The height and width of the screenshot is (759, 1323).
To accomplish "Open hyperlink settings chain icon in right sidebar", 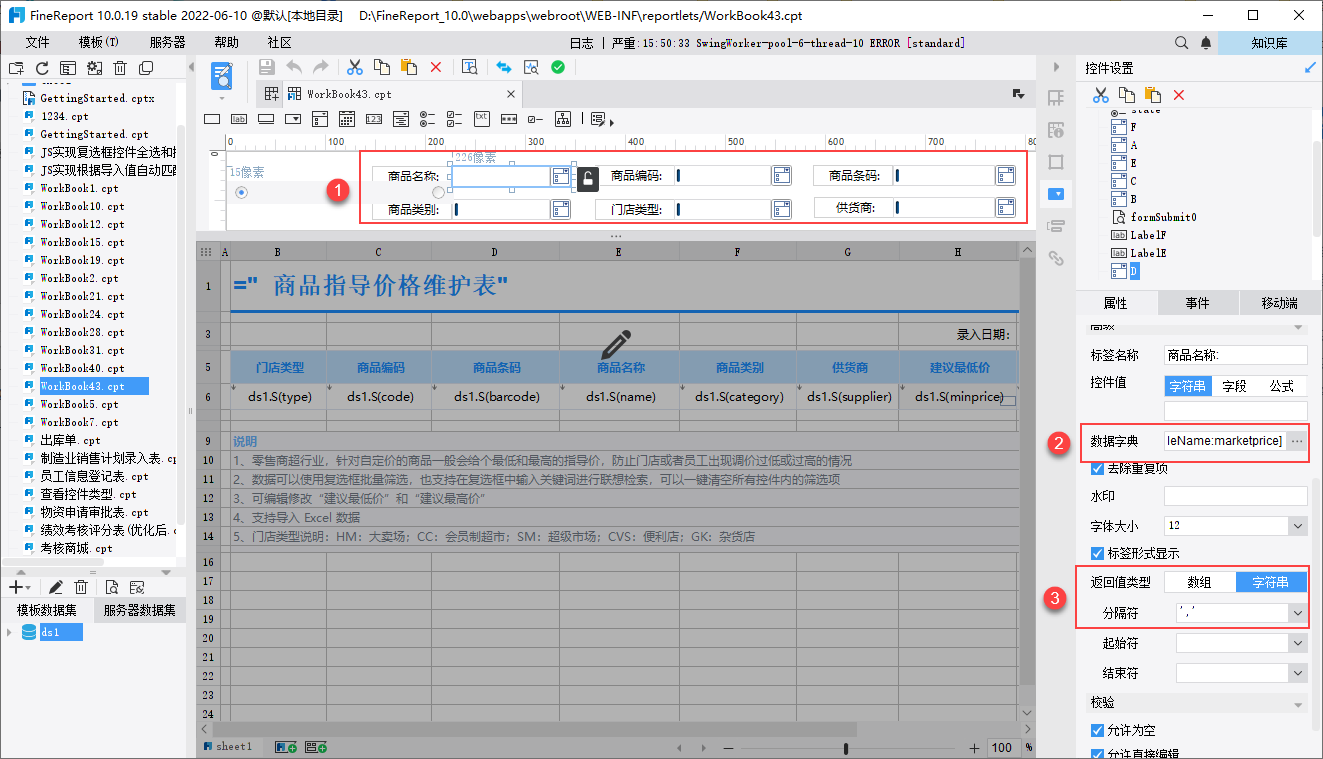I will click(x=1055, y=257).
